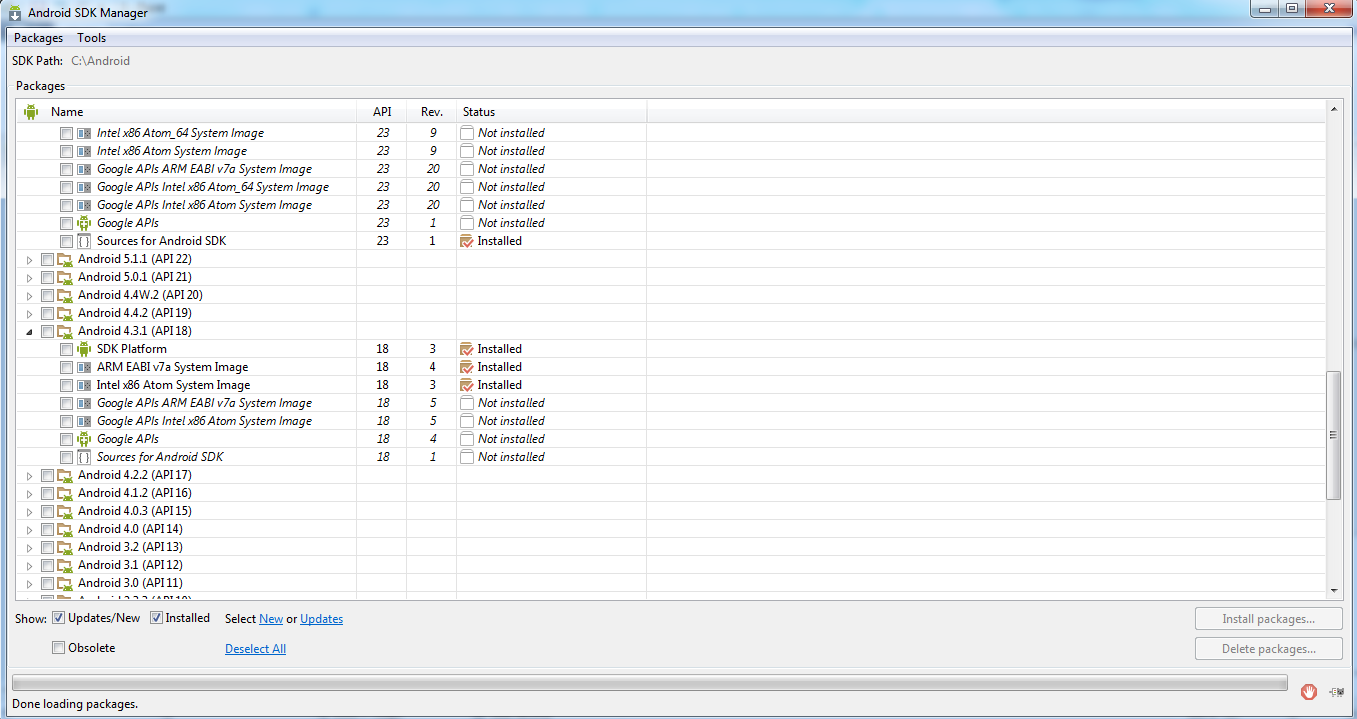The image size is (1357, 719).
Task: Click Android 5.0.1 folder icon
Action: [65, 277]
